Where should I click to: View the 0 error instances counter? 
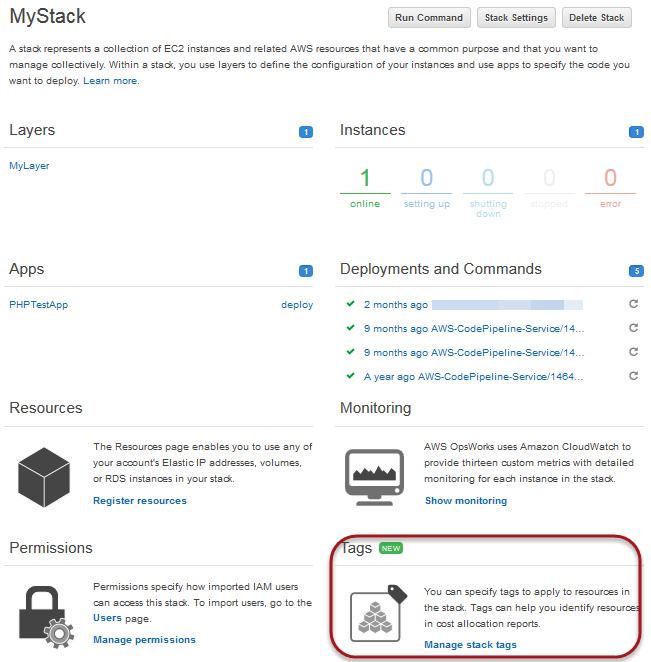pyautogui.click(x=610, y=188)
